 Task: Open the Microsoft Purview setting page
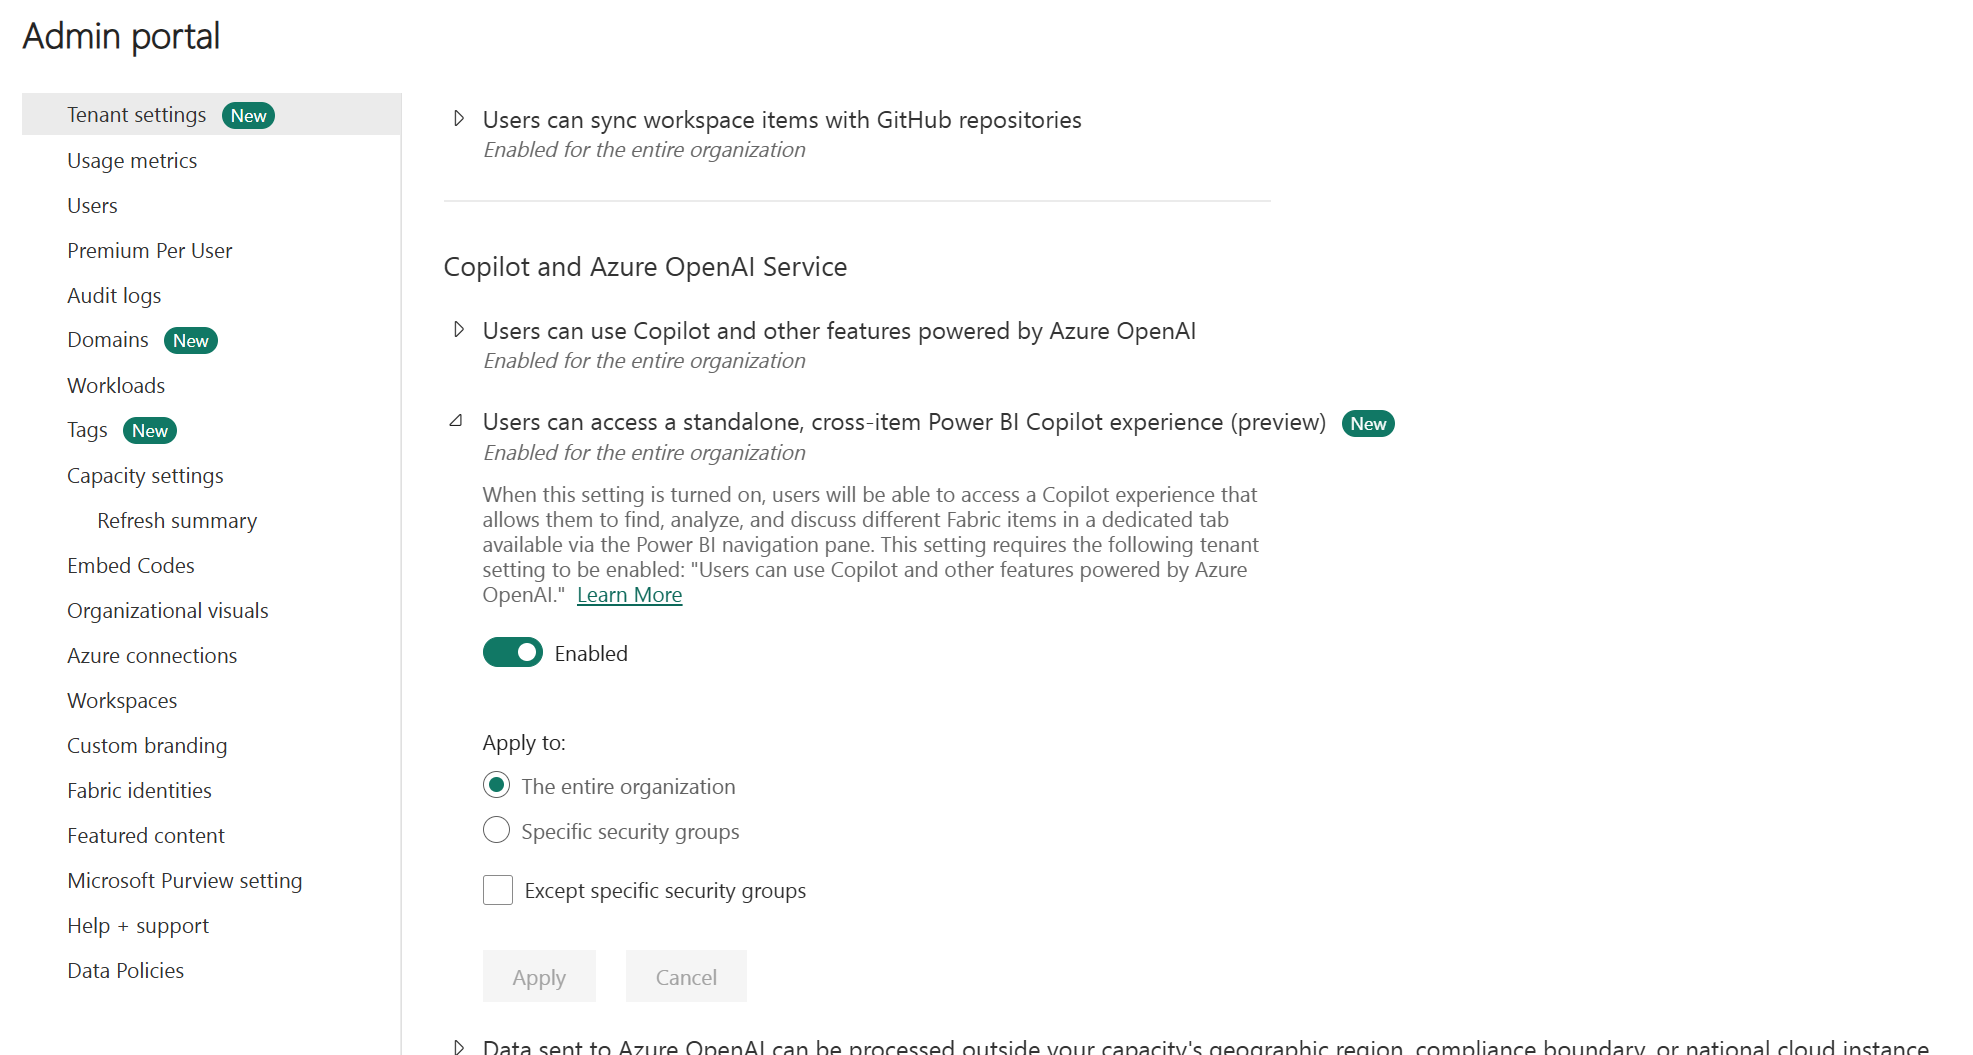click(185, 881)
